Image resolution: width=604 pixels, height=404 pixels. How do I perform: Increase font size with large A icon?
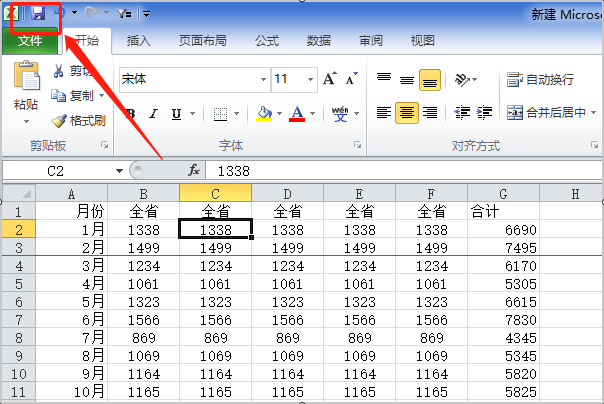tap(330, 78)
